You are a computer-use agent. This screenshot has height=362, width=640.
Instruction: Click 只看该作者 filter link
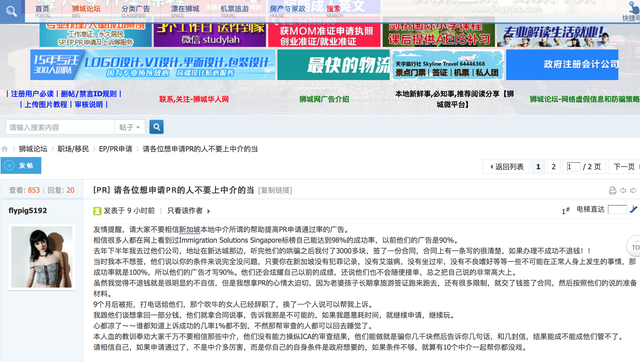click(185, 211)
